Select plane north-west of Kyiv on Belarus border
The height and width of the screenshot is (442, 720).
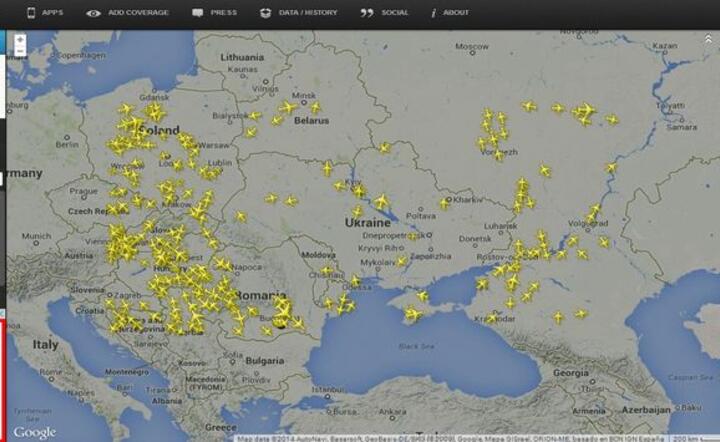(327, 168)
